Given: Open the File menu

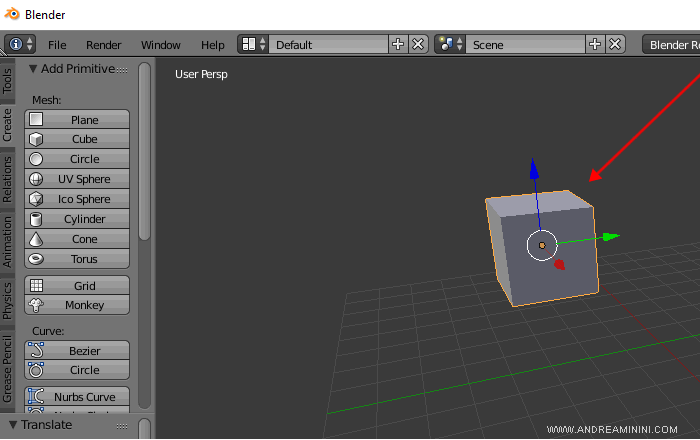Looking at the screenshot, I should 57,45.
